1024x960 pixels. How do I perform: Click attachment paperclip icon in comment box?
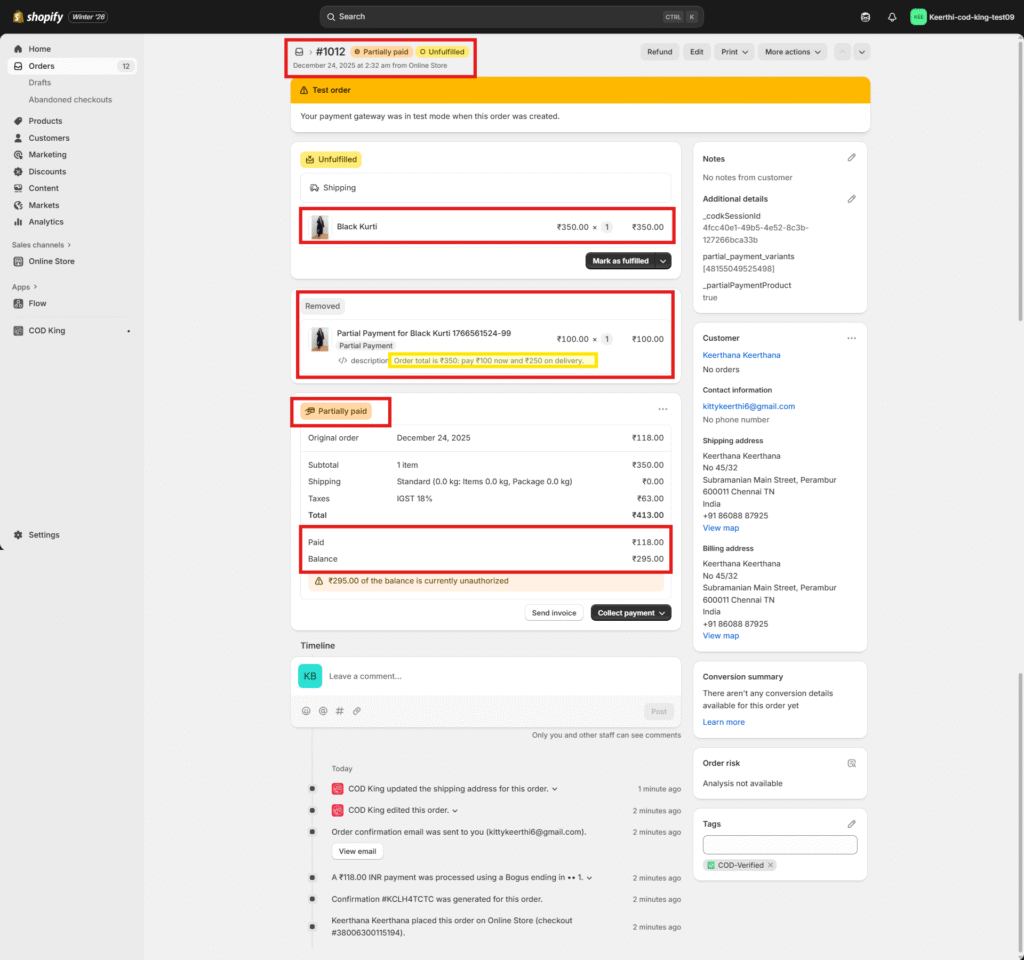(357, 711)
